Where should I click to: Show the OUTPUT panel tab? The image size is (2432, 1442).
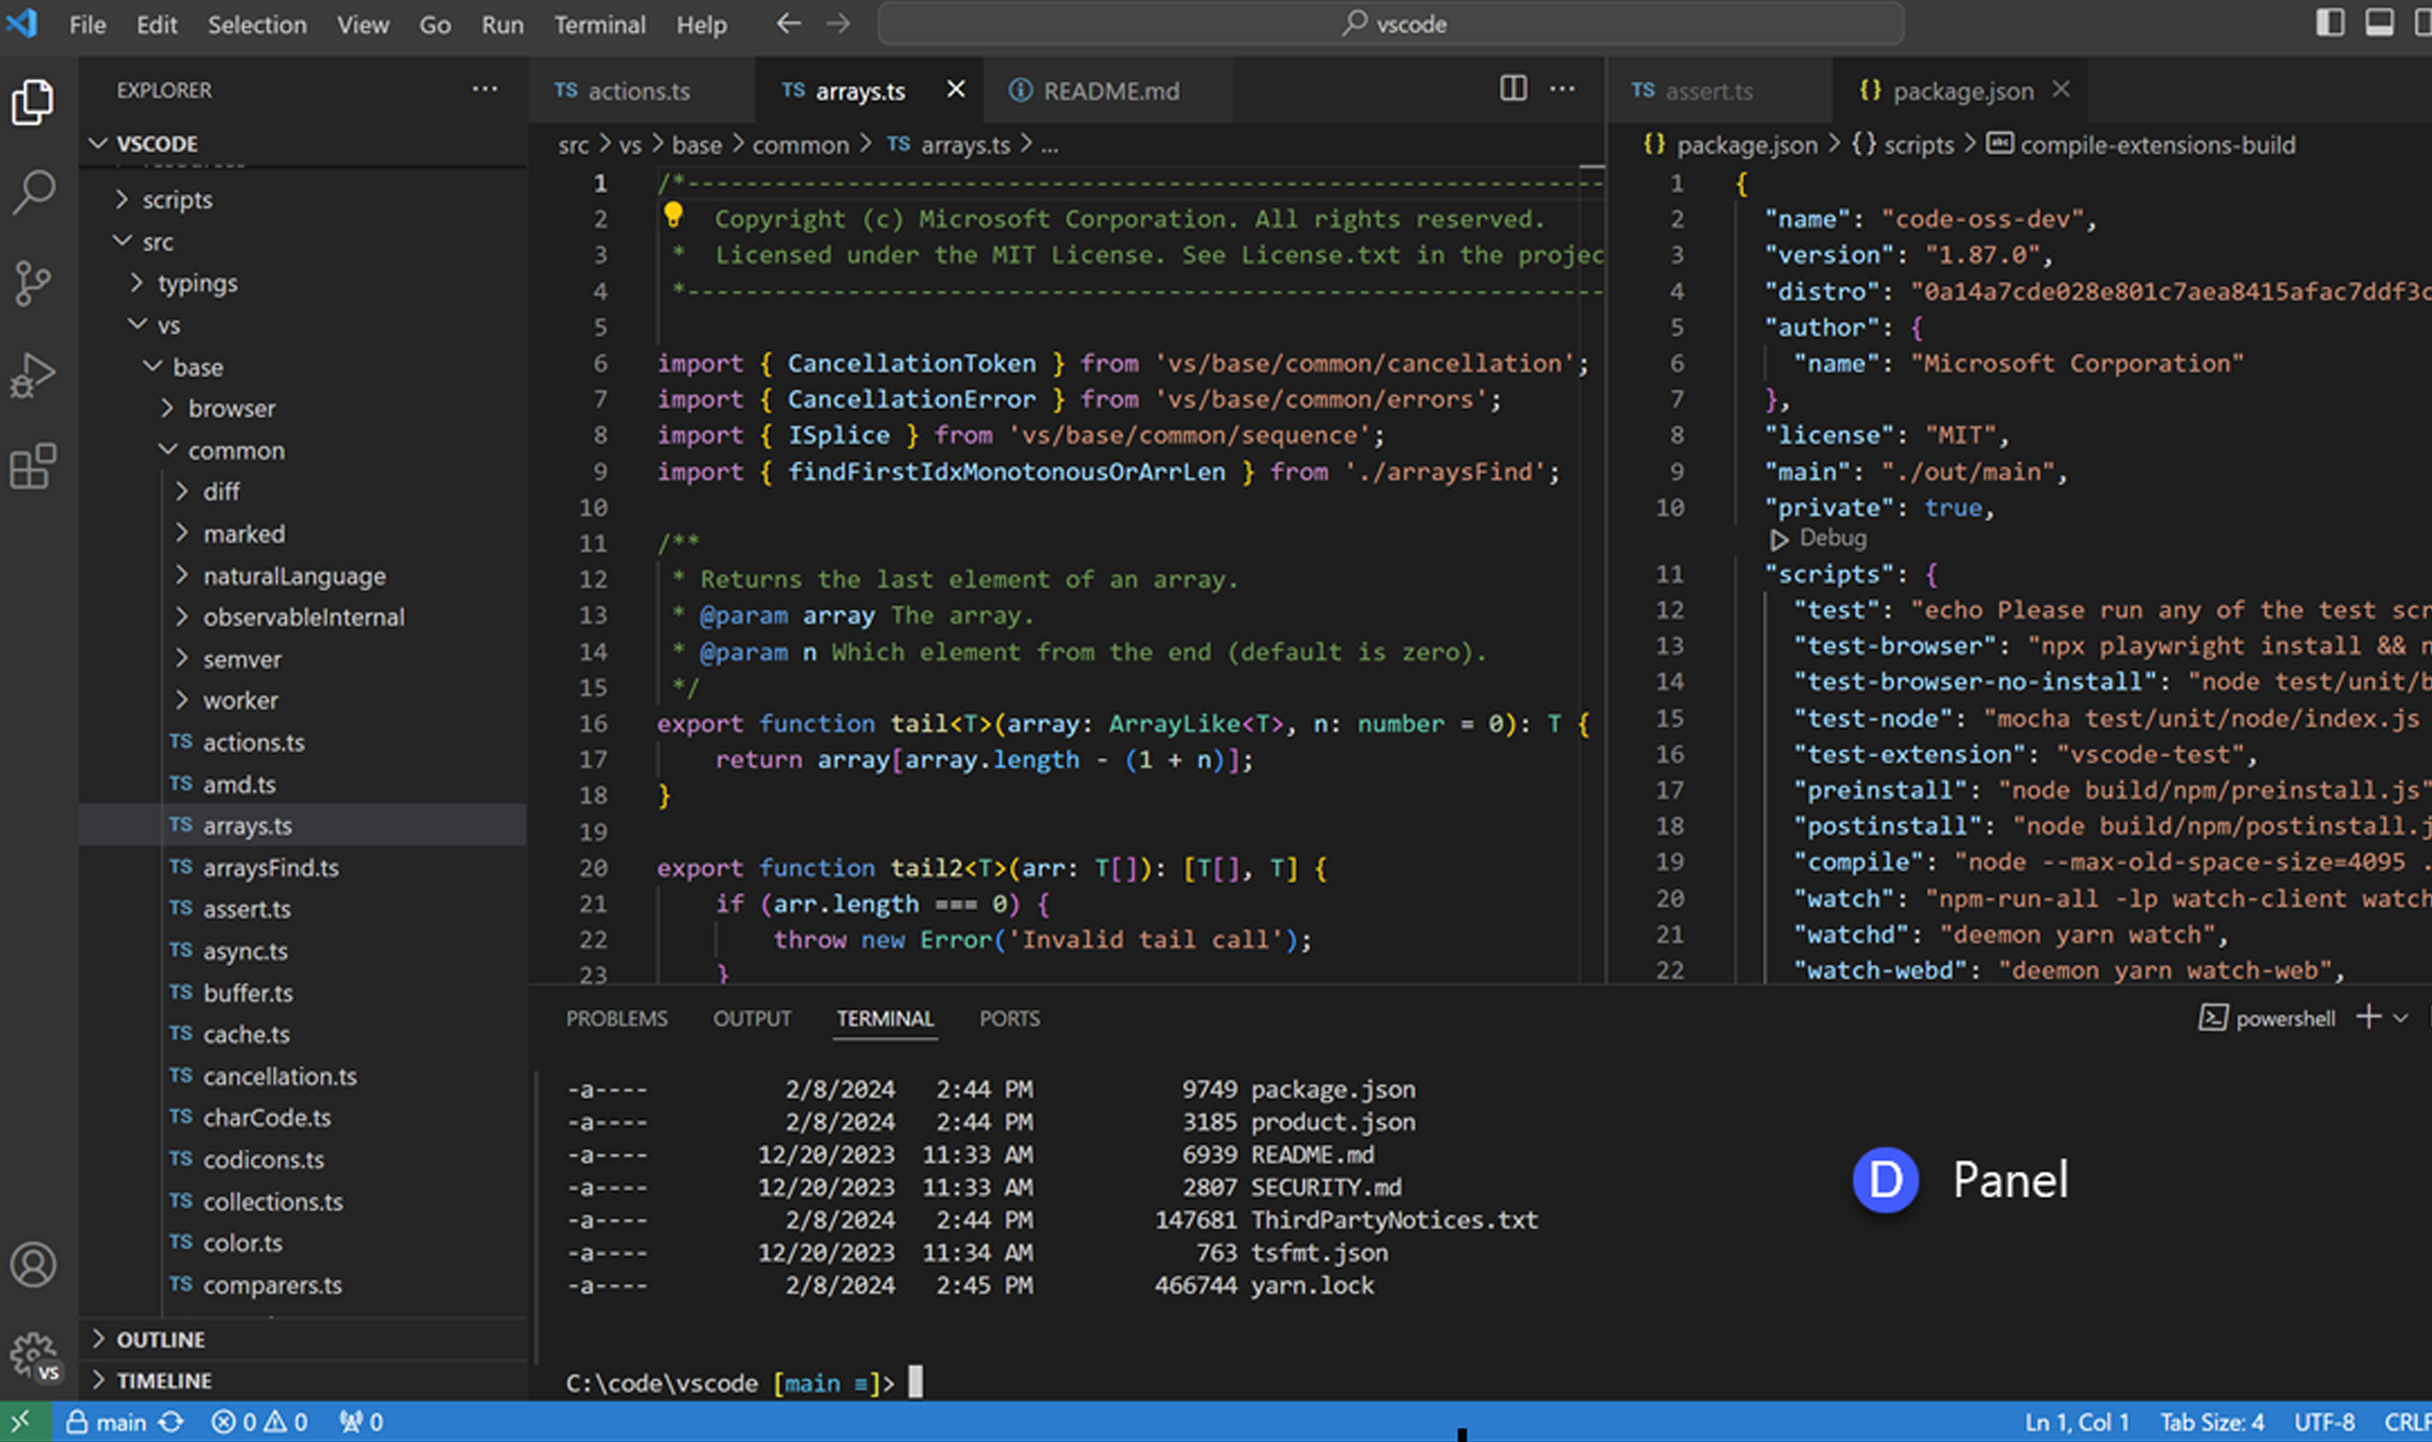752,1018
